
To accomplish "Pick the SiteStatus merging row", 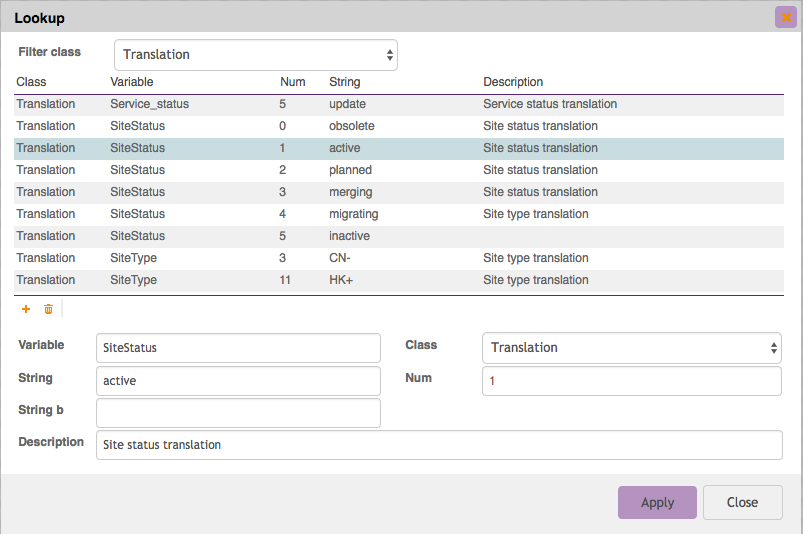I will pyautogui.click(x=398, y=192).
